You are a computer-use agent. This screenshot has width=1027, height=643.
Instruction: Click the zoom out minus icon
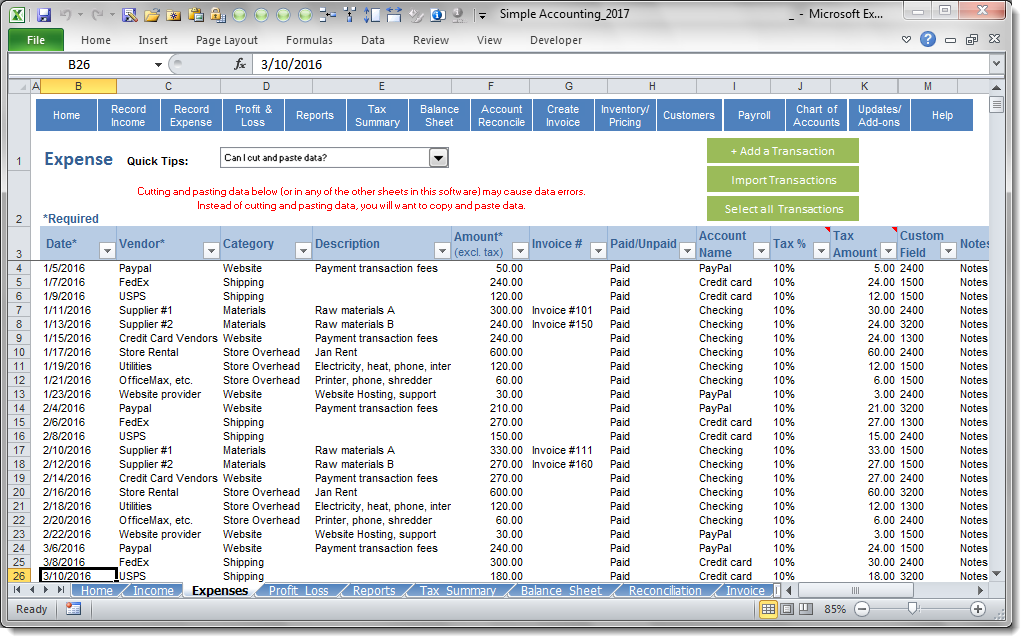tap(863, 609)
